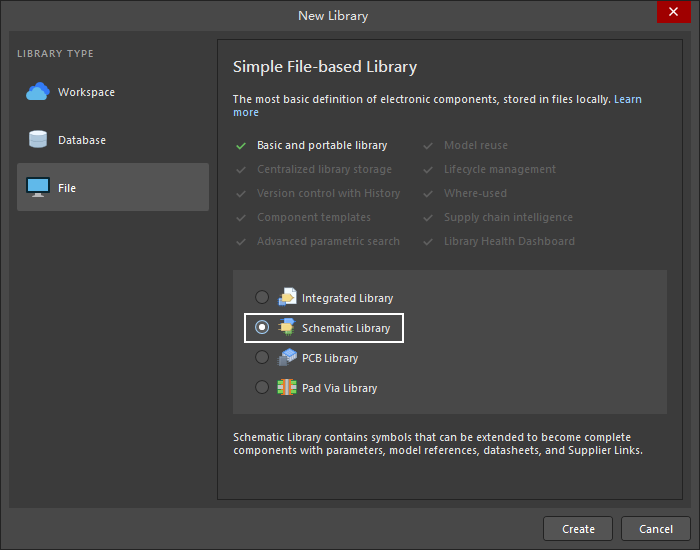Select the Schematic Library radio button
Viewport: 700px width, 550px height.
click(x=262, y=328)
